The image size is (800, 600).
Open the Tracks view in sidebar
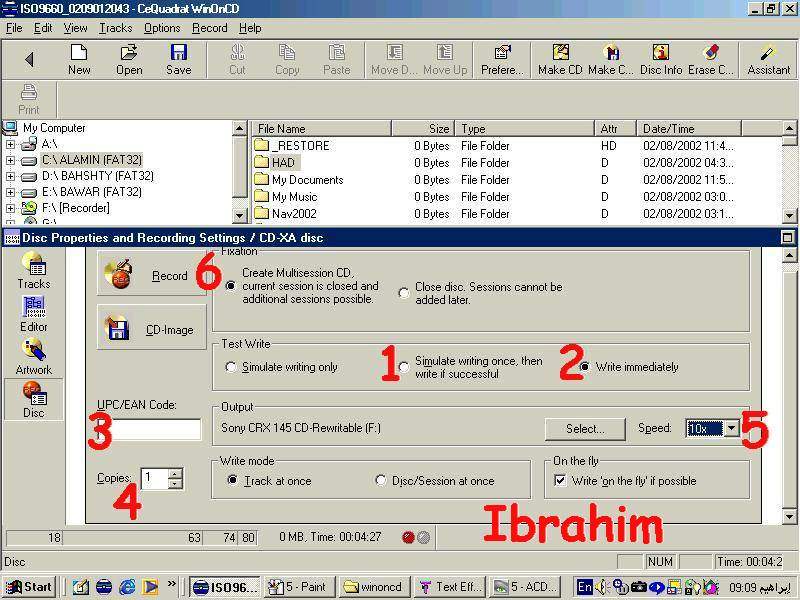(x=34, y=271)
